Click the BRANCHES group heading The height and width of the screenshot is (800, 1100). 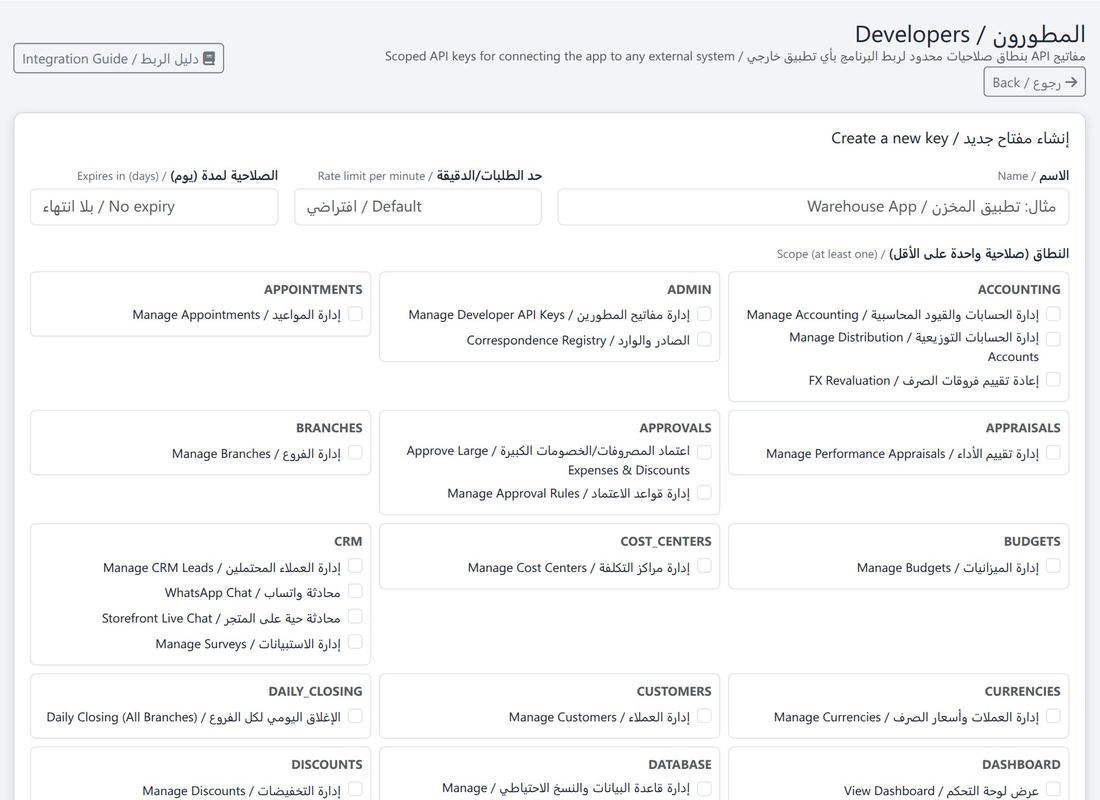point(329,427)
